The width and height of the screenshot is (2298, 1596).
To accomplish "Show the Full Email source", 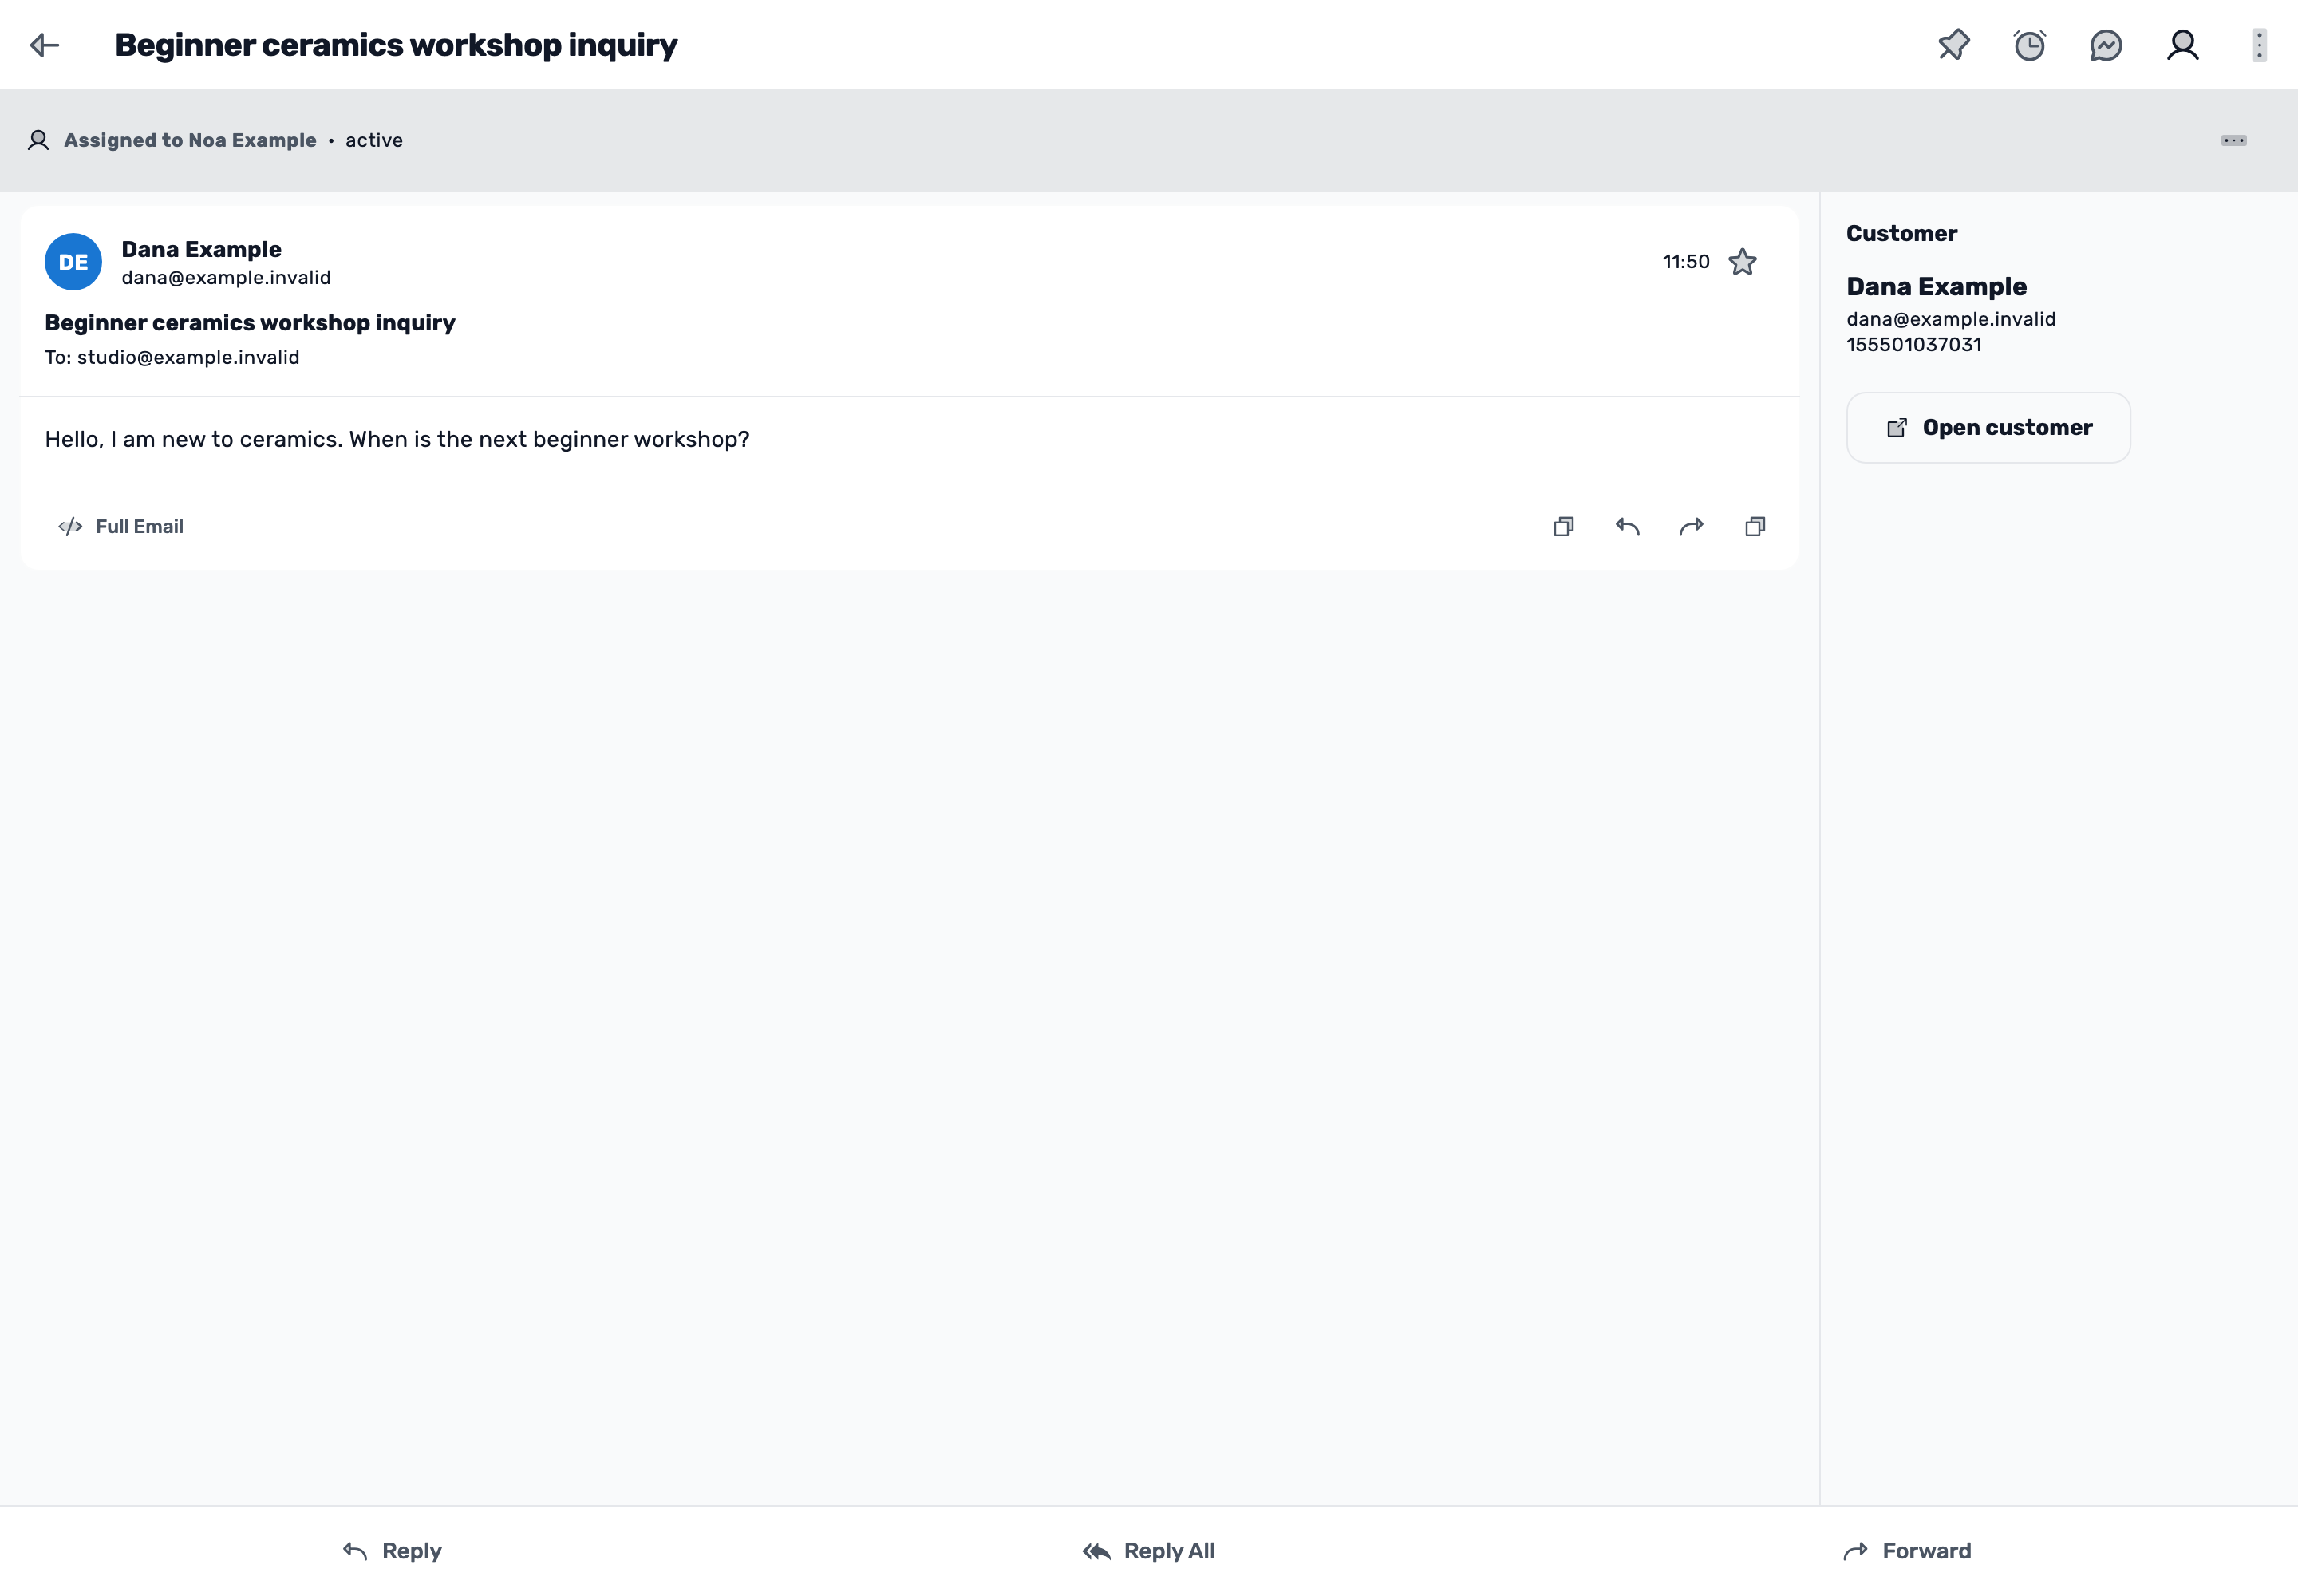I will (121, 526).
